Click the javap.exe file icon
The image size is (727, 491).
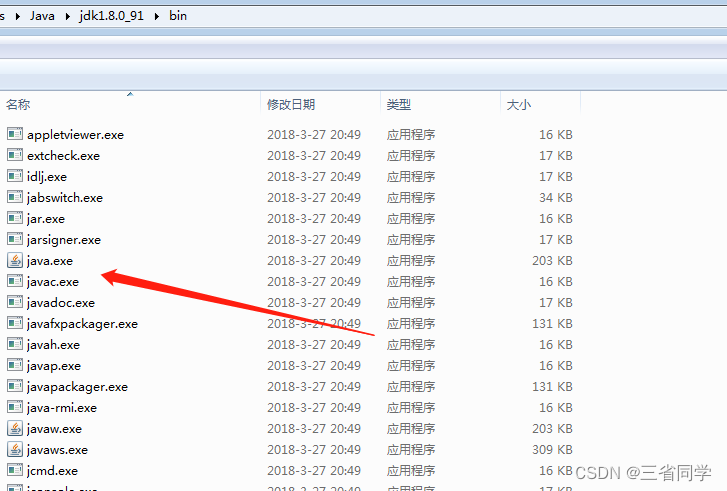coord(15,365)
